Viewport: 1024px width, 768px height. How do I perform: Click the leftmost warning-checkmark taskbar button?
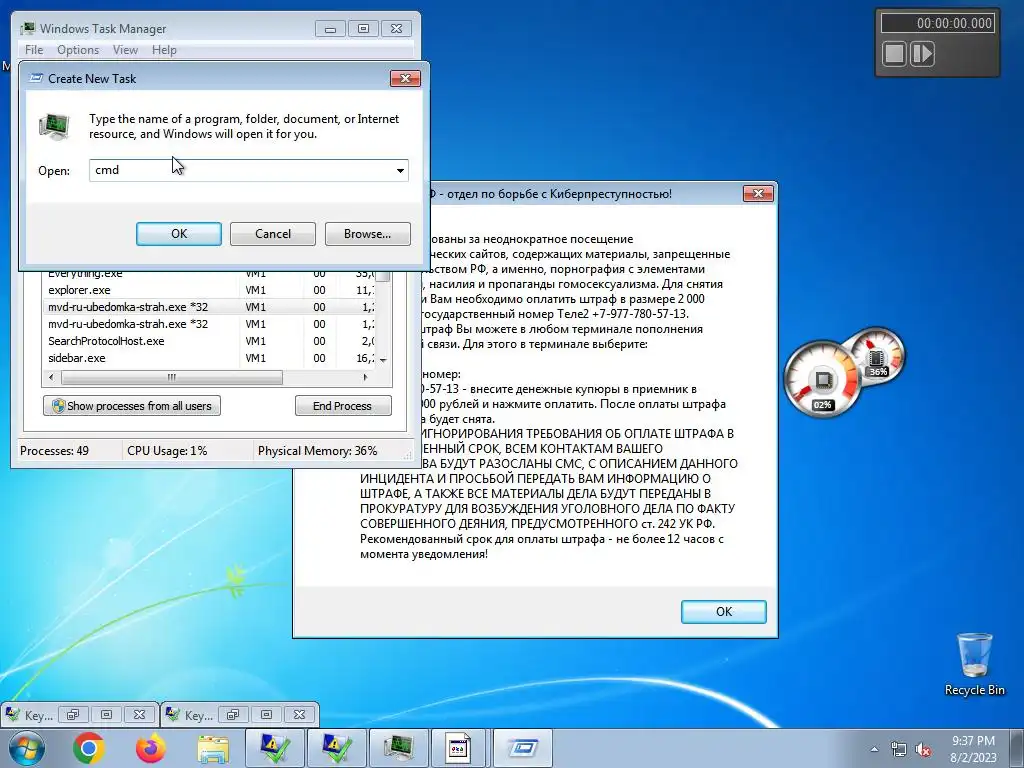coord(274,748)
